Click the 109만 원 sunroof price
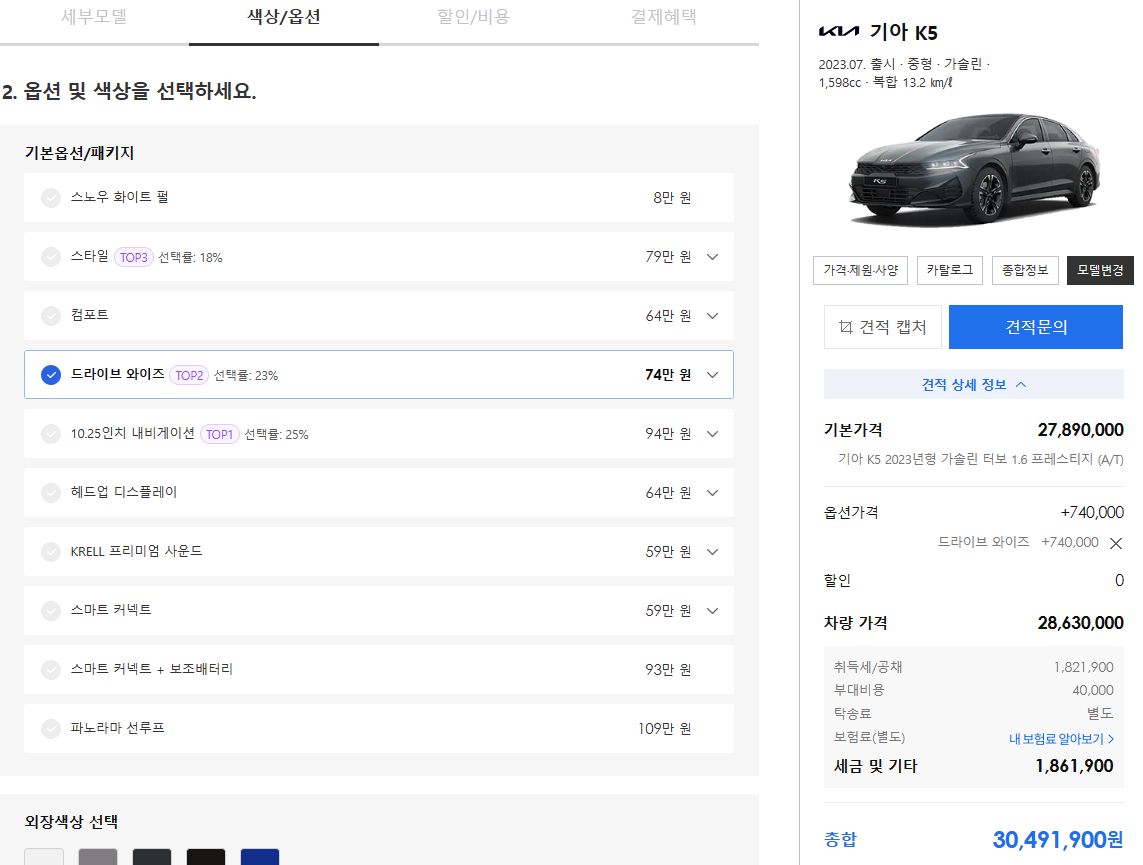The image size is (1143, 865). tap(664, 729)
